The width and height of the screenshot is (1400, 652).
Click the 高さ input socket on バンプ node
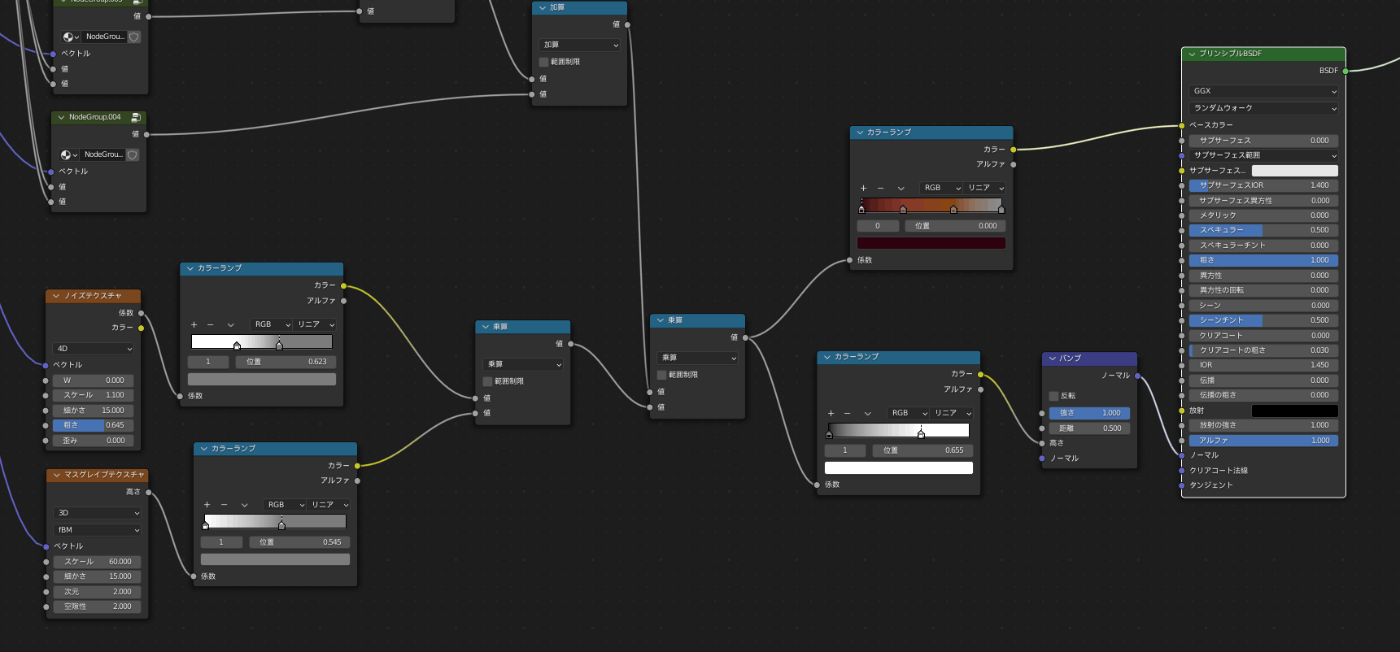click(x=1042, y=443)
